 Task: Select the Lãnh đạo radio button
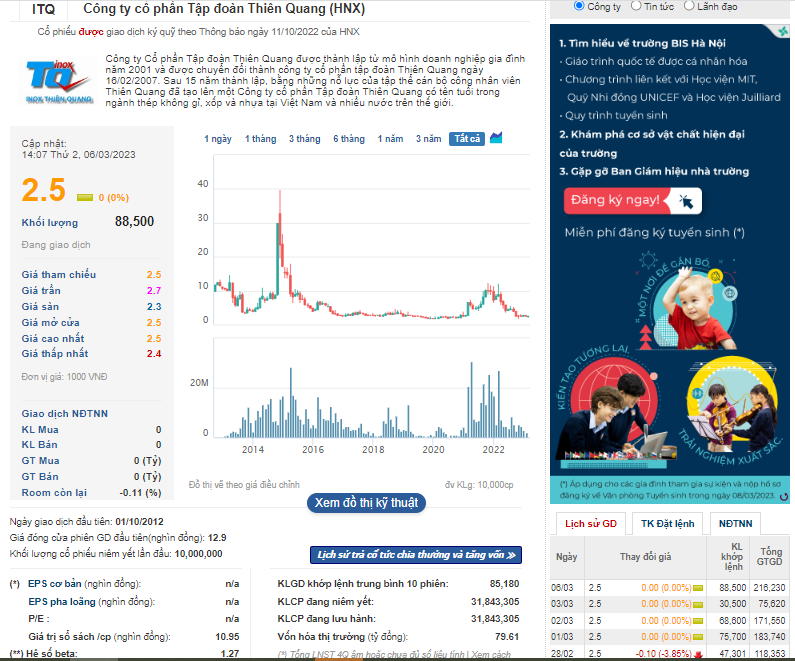pyautogui.click(x=689, y=6)
